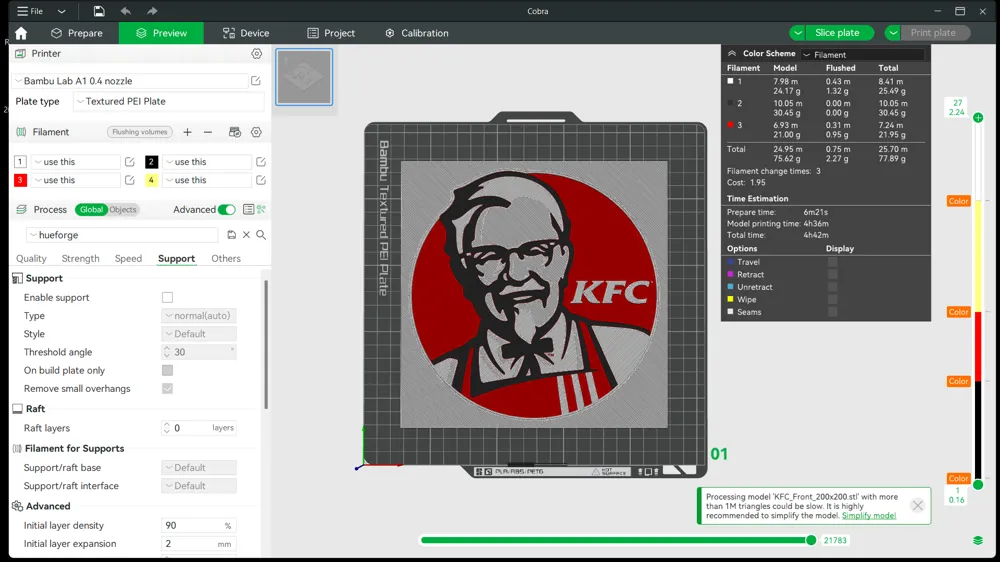Open the Quality settings tab

pos(31,258)
